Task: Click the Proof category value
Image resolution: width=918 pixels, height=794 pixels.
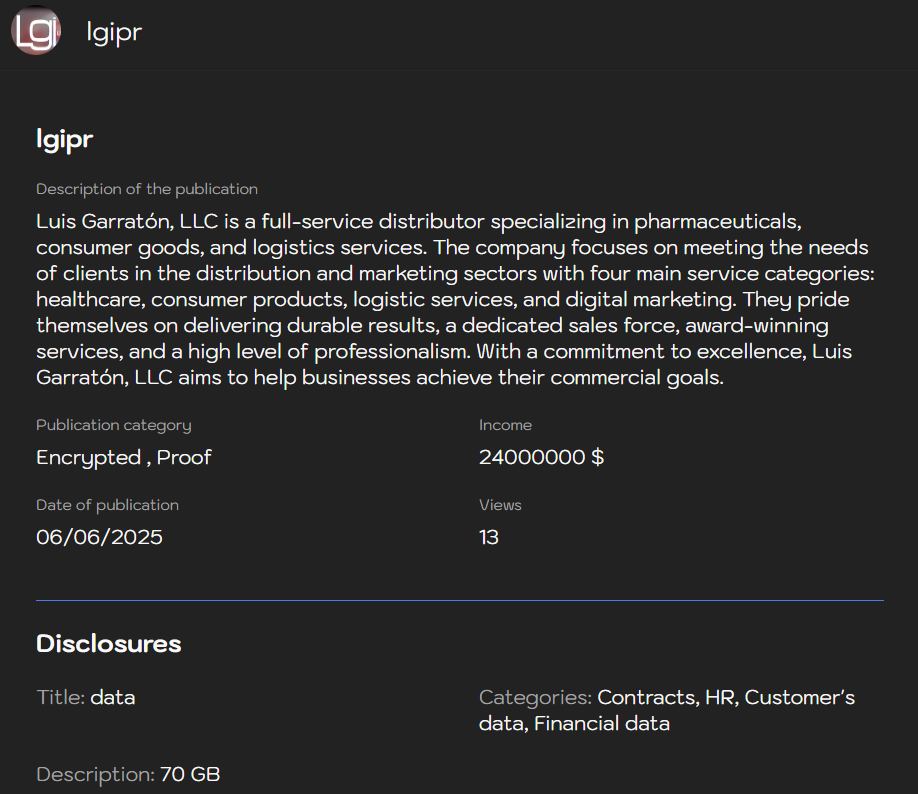Action: tap(185, 458)
